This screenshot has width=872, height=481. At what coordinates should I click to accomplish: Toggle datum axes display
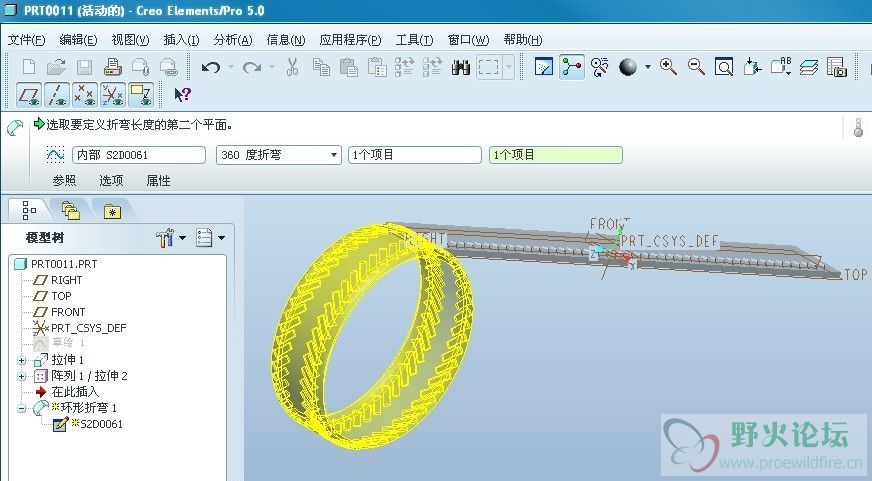click(57, 95)
